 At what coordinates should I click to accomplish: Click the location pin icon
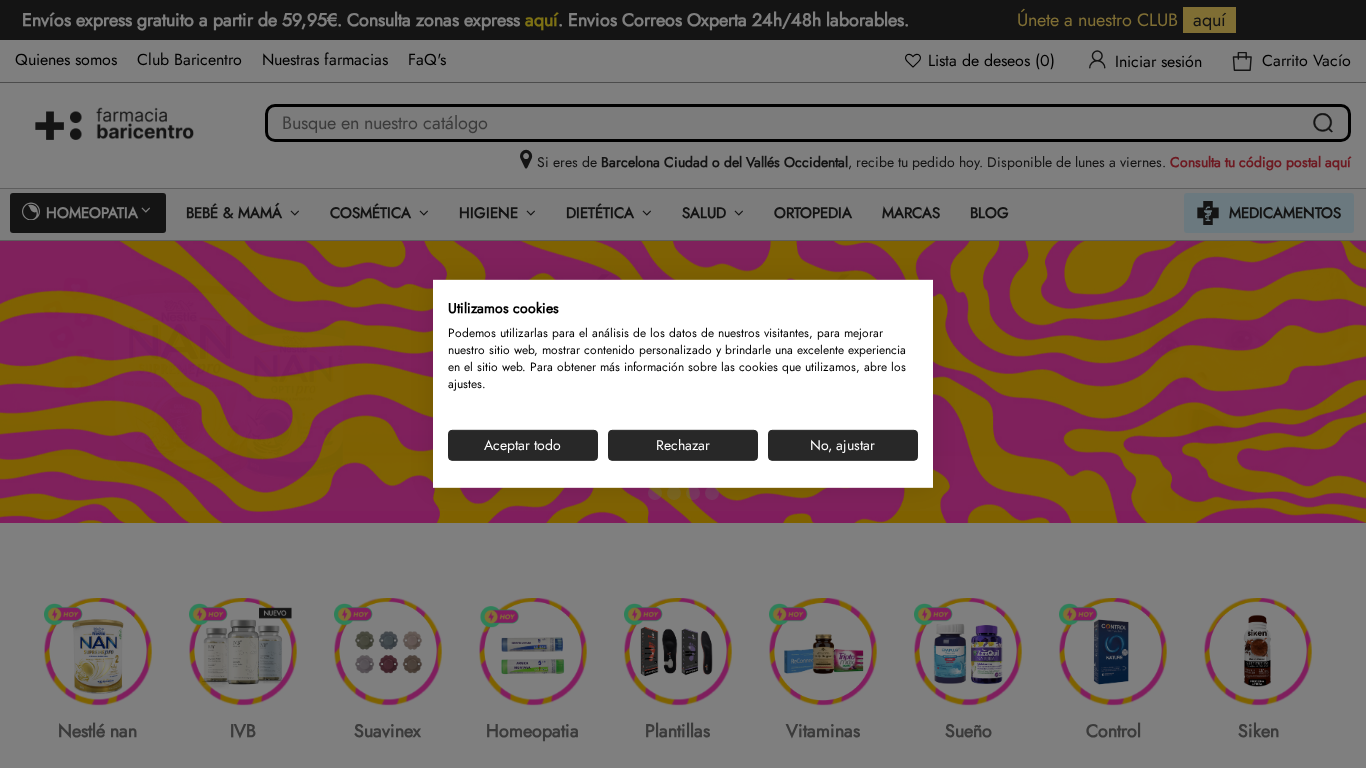point(526,160)
